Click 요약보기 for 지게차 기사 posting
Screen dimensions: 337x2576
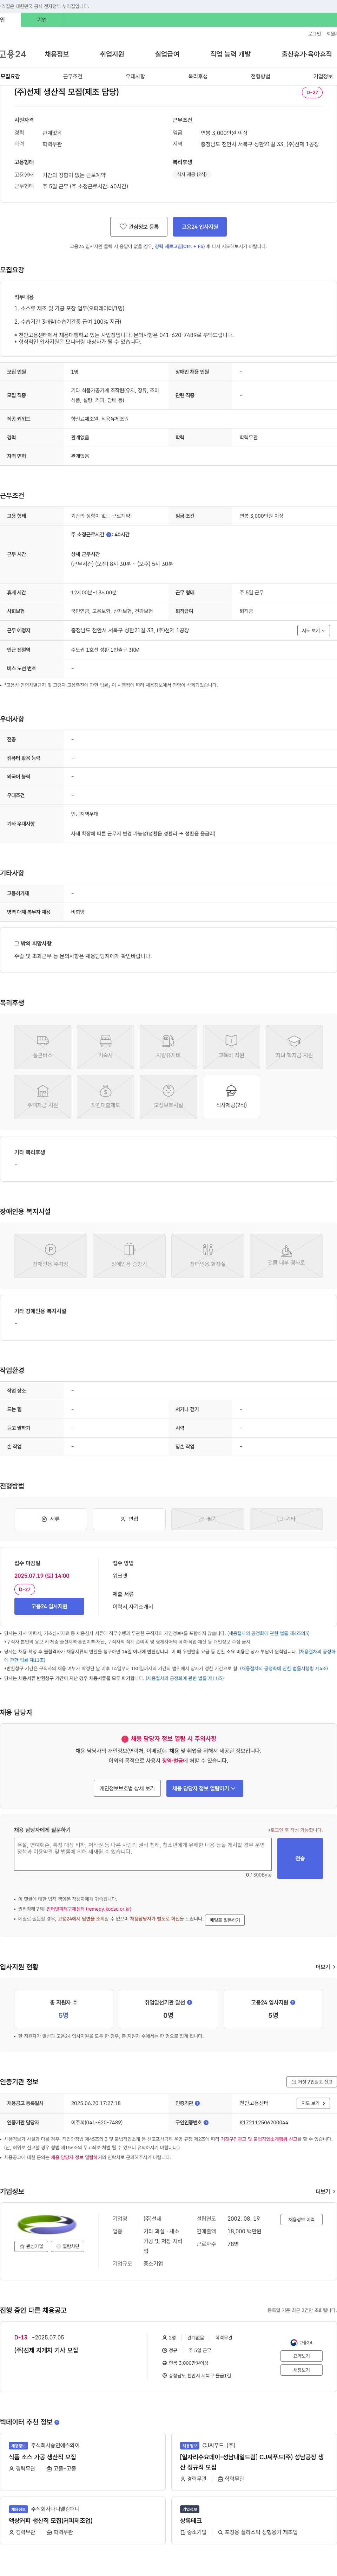[301, 2356]
